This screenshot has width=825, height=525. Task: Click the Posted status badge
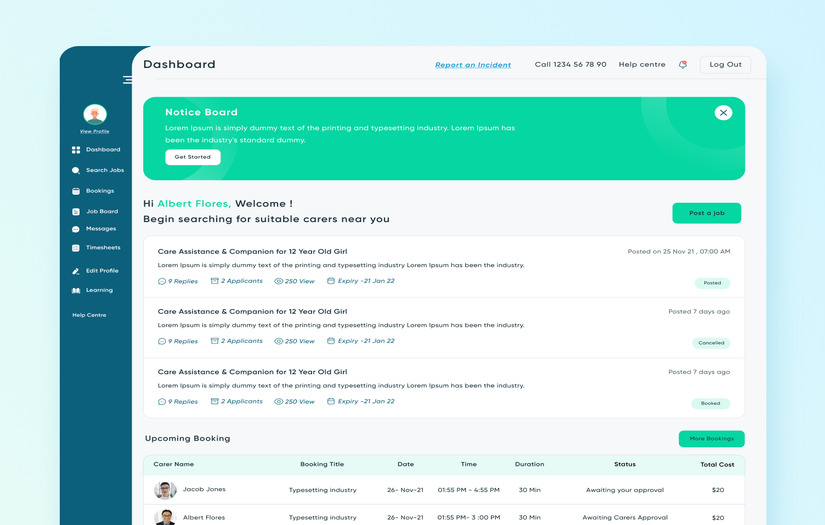[712, 283]
